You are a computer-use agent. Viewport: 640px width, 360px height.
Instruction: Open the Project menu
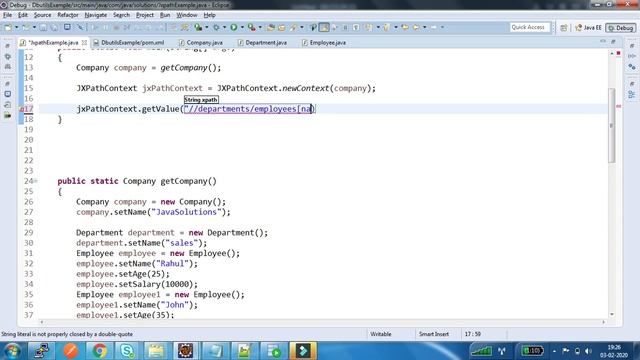click(x=145, y=15)
